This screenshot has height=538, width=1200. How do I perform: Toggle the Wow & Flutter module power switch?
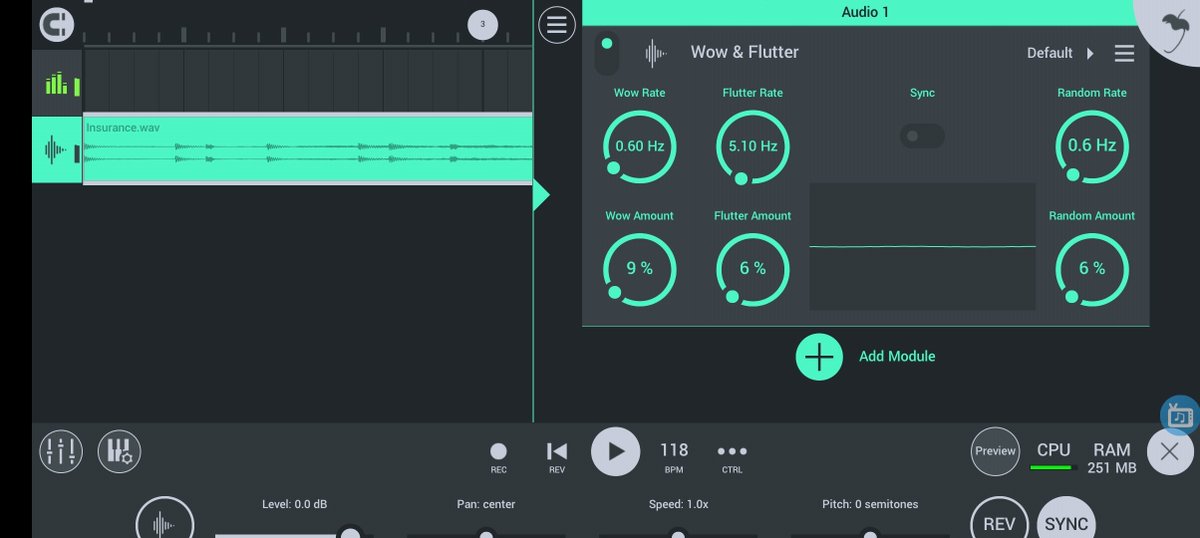607,53
